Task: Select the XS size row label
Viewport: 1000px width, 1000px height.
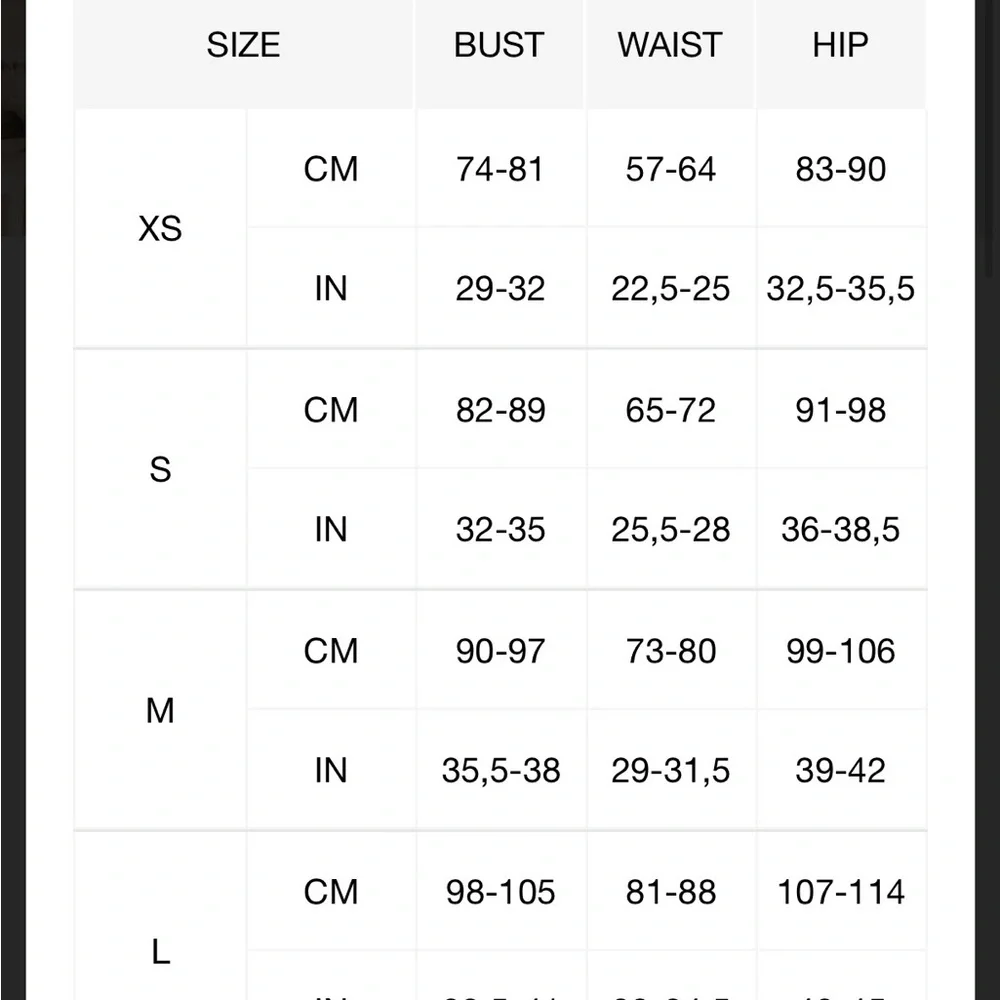Action: pyautogui.click(x=160, y=228)
